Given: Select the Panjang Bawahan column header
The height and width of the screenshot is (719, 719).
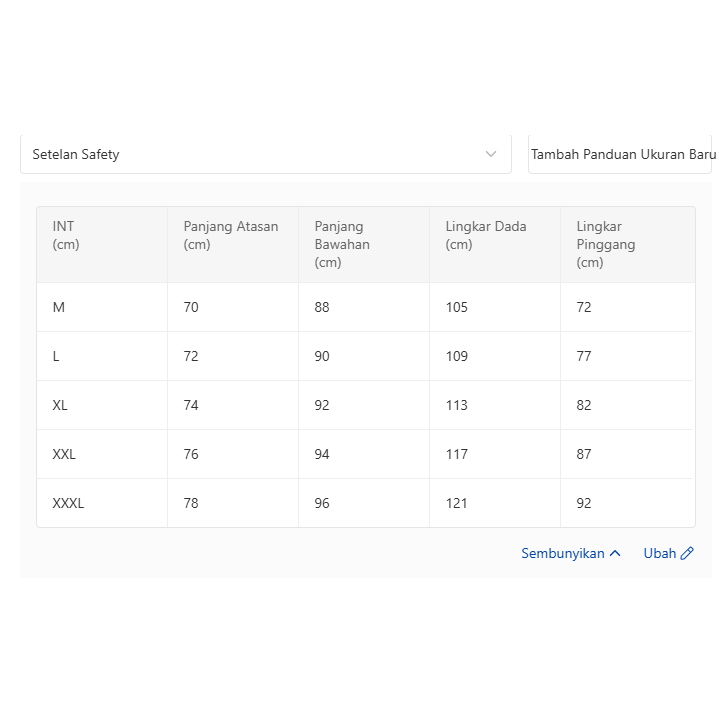Looking at the screenshot, I should 342,244.
